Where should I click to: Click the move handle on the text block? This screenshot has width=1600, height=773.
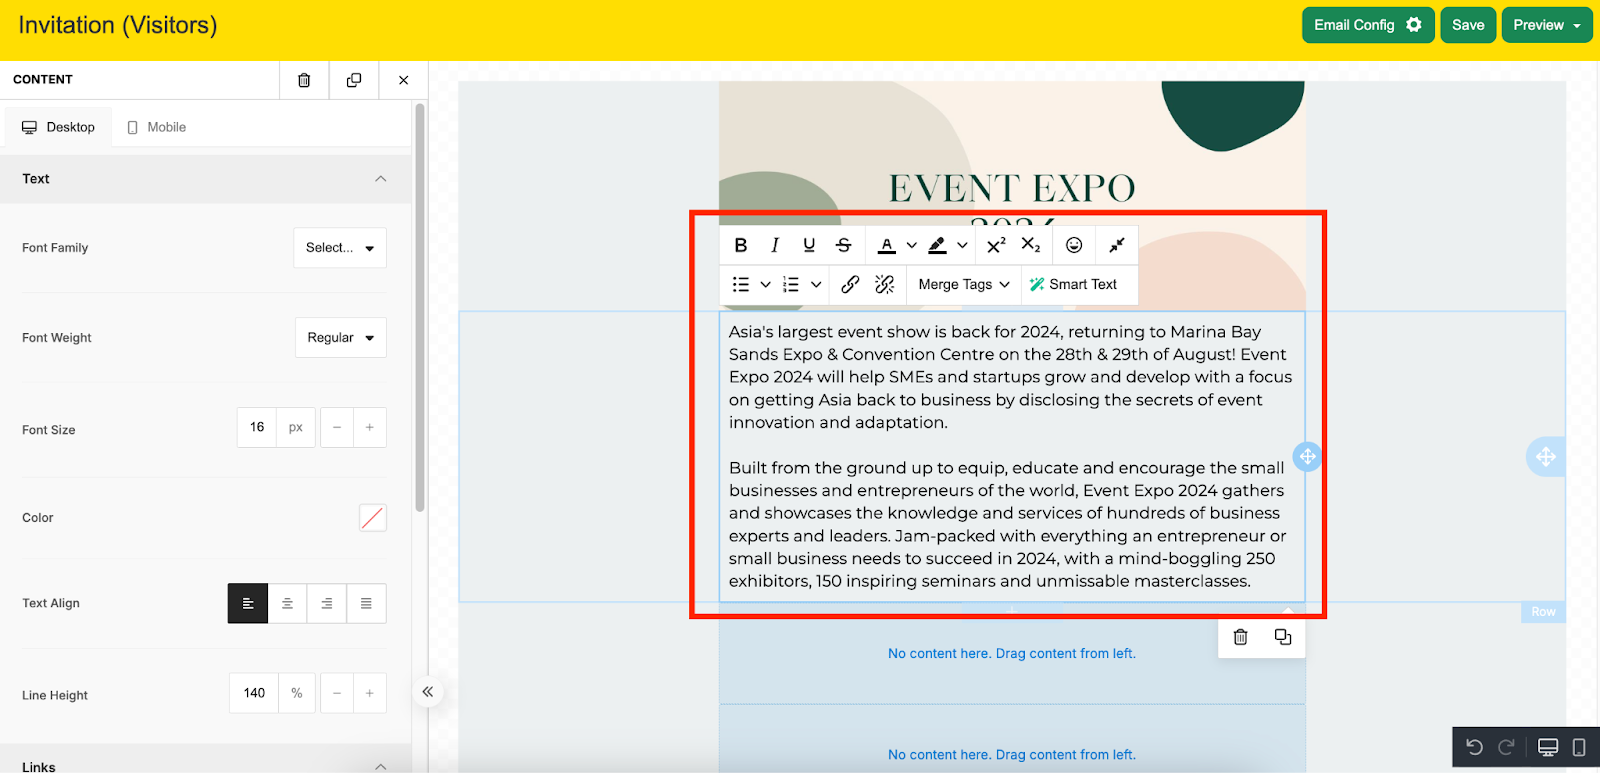click(x=1307, y=457)
